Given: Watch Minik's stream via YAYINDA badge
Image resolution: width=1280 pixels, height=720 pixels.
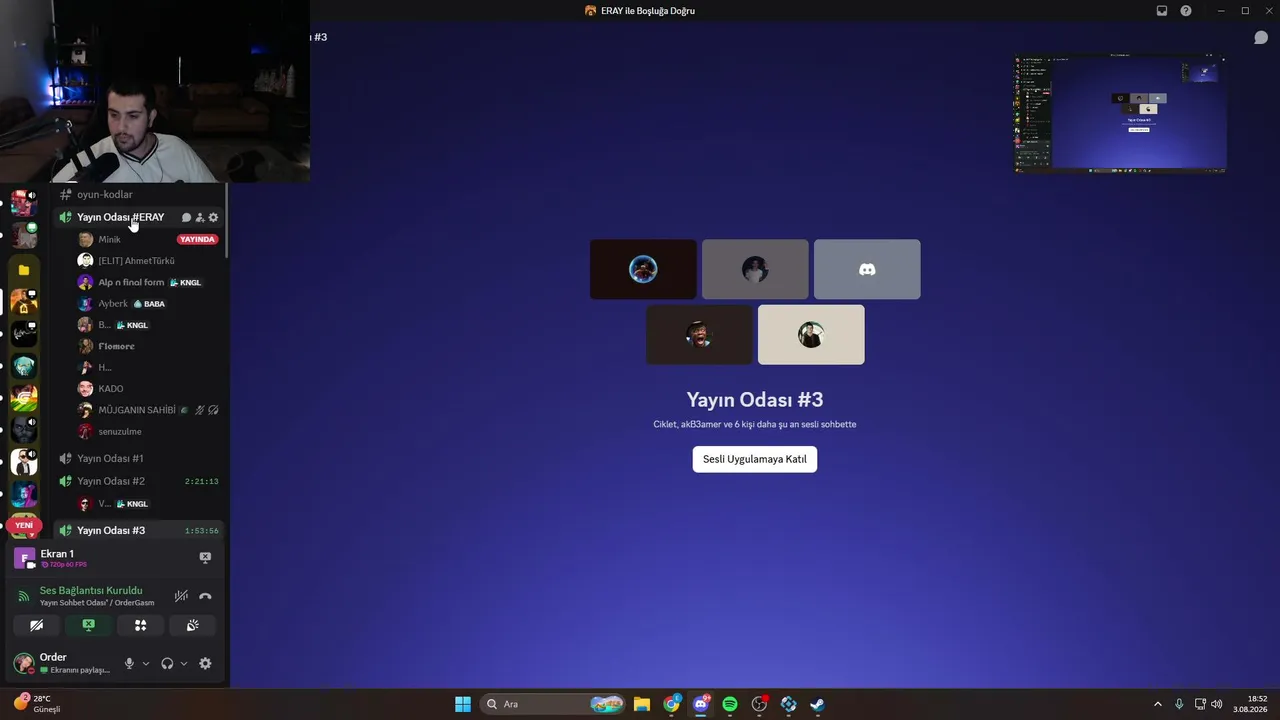Looking at the screenshot, I should 197,239.
